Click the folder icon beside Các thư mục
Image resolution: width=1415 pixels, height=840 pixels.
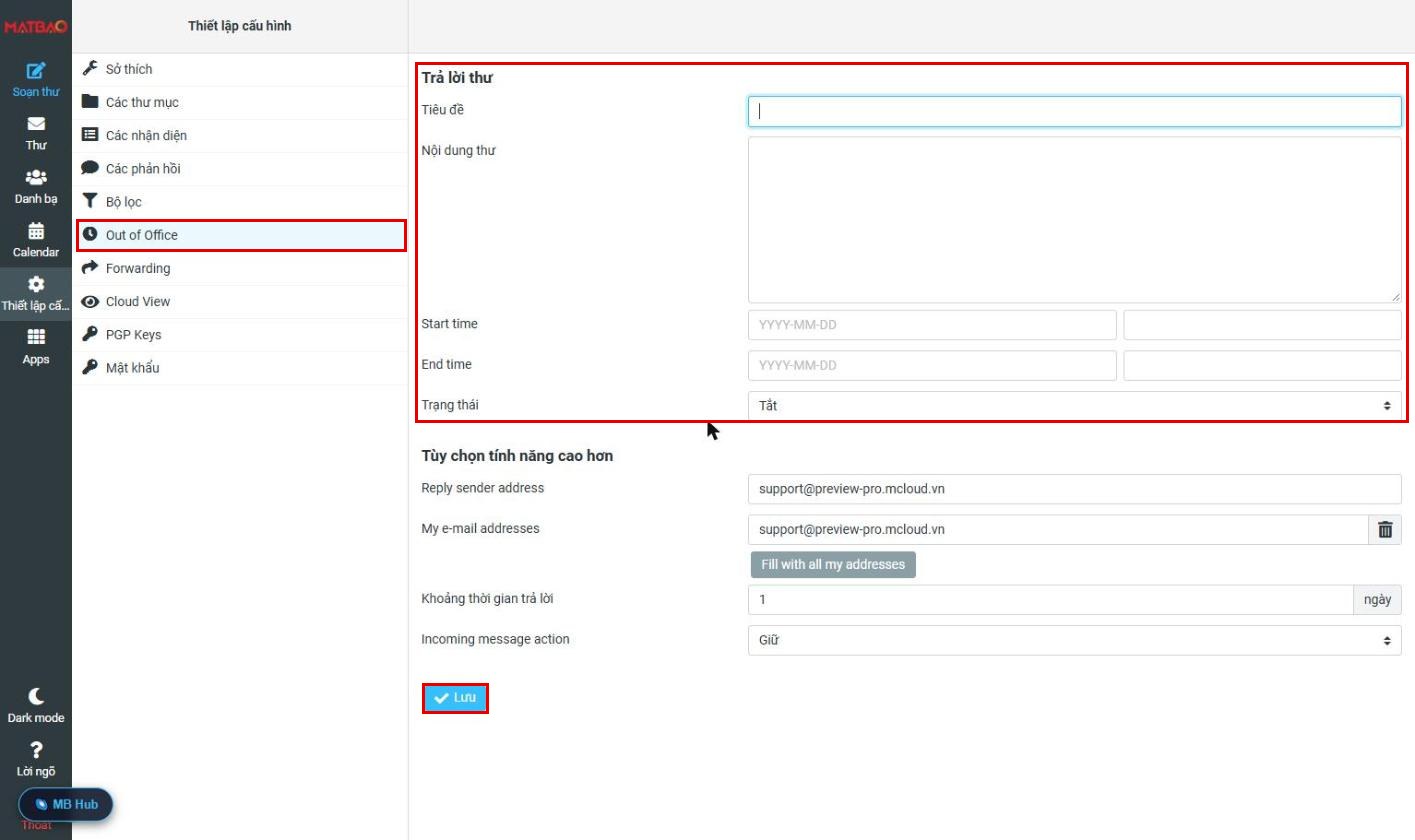click(90, 102)
